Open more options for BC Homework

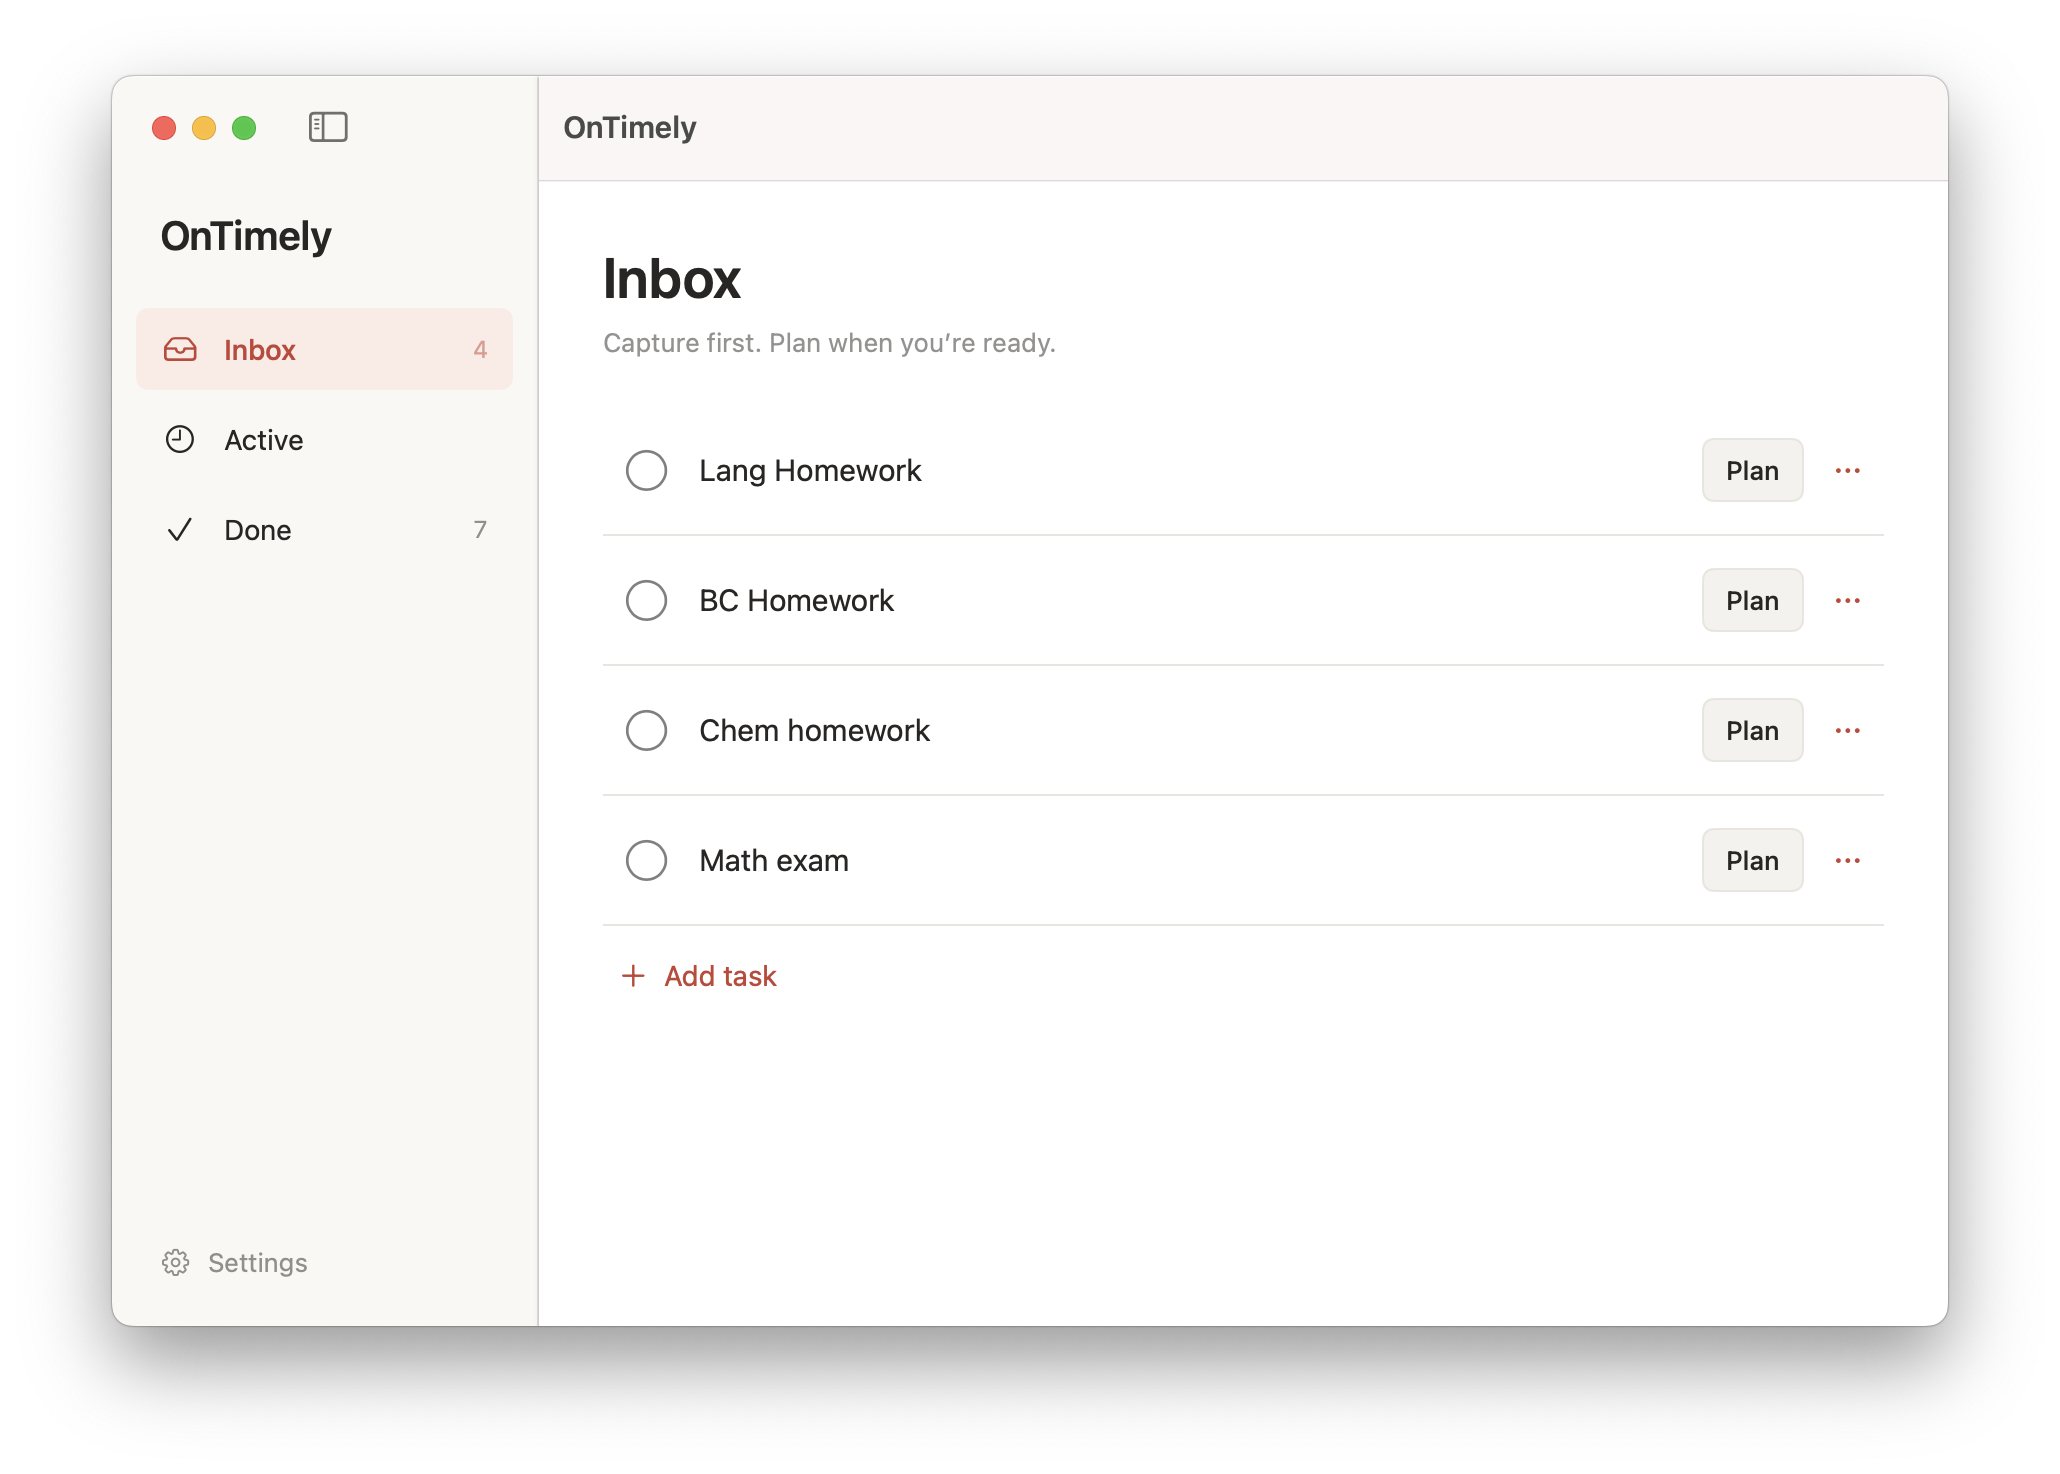[x=1848, y=601]
